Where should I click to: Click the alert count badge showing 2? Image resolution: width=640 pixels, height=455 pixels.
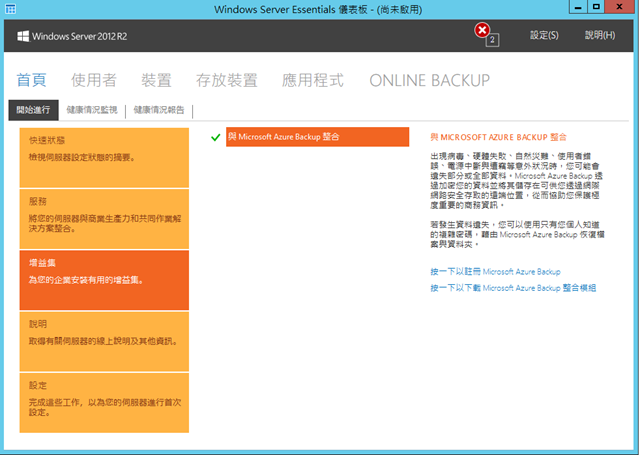(492, 40)
